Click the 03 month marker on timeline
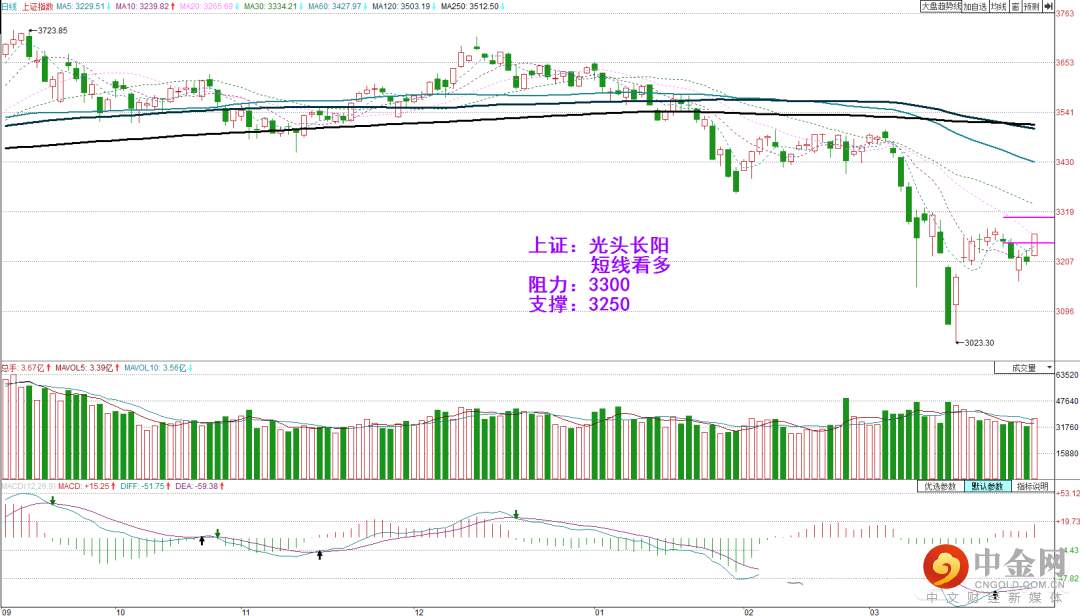The height and width of the screenshot is (616, 1080). click(x=873, y=612)
